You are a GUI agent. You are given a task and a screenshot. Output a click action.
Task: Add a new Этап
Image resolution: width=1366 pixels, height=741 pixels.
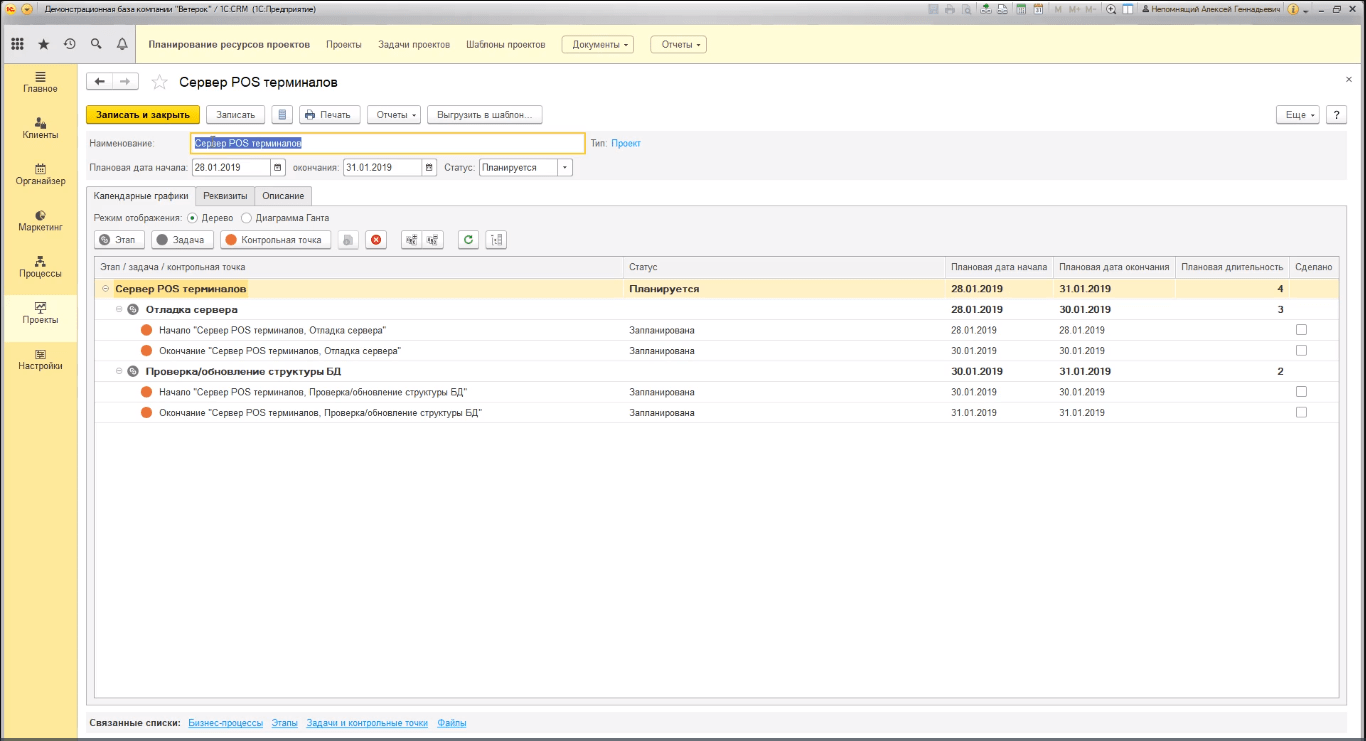tap(119, 240)
